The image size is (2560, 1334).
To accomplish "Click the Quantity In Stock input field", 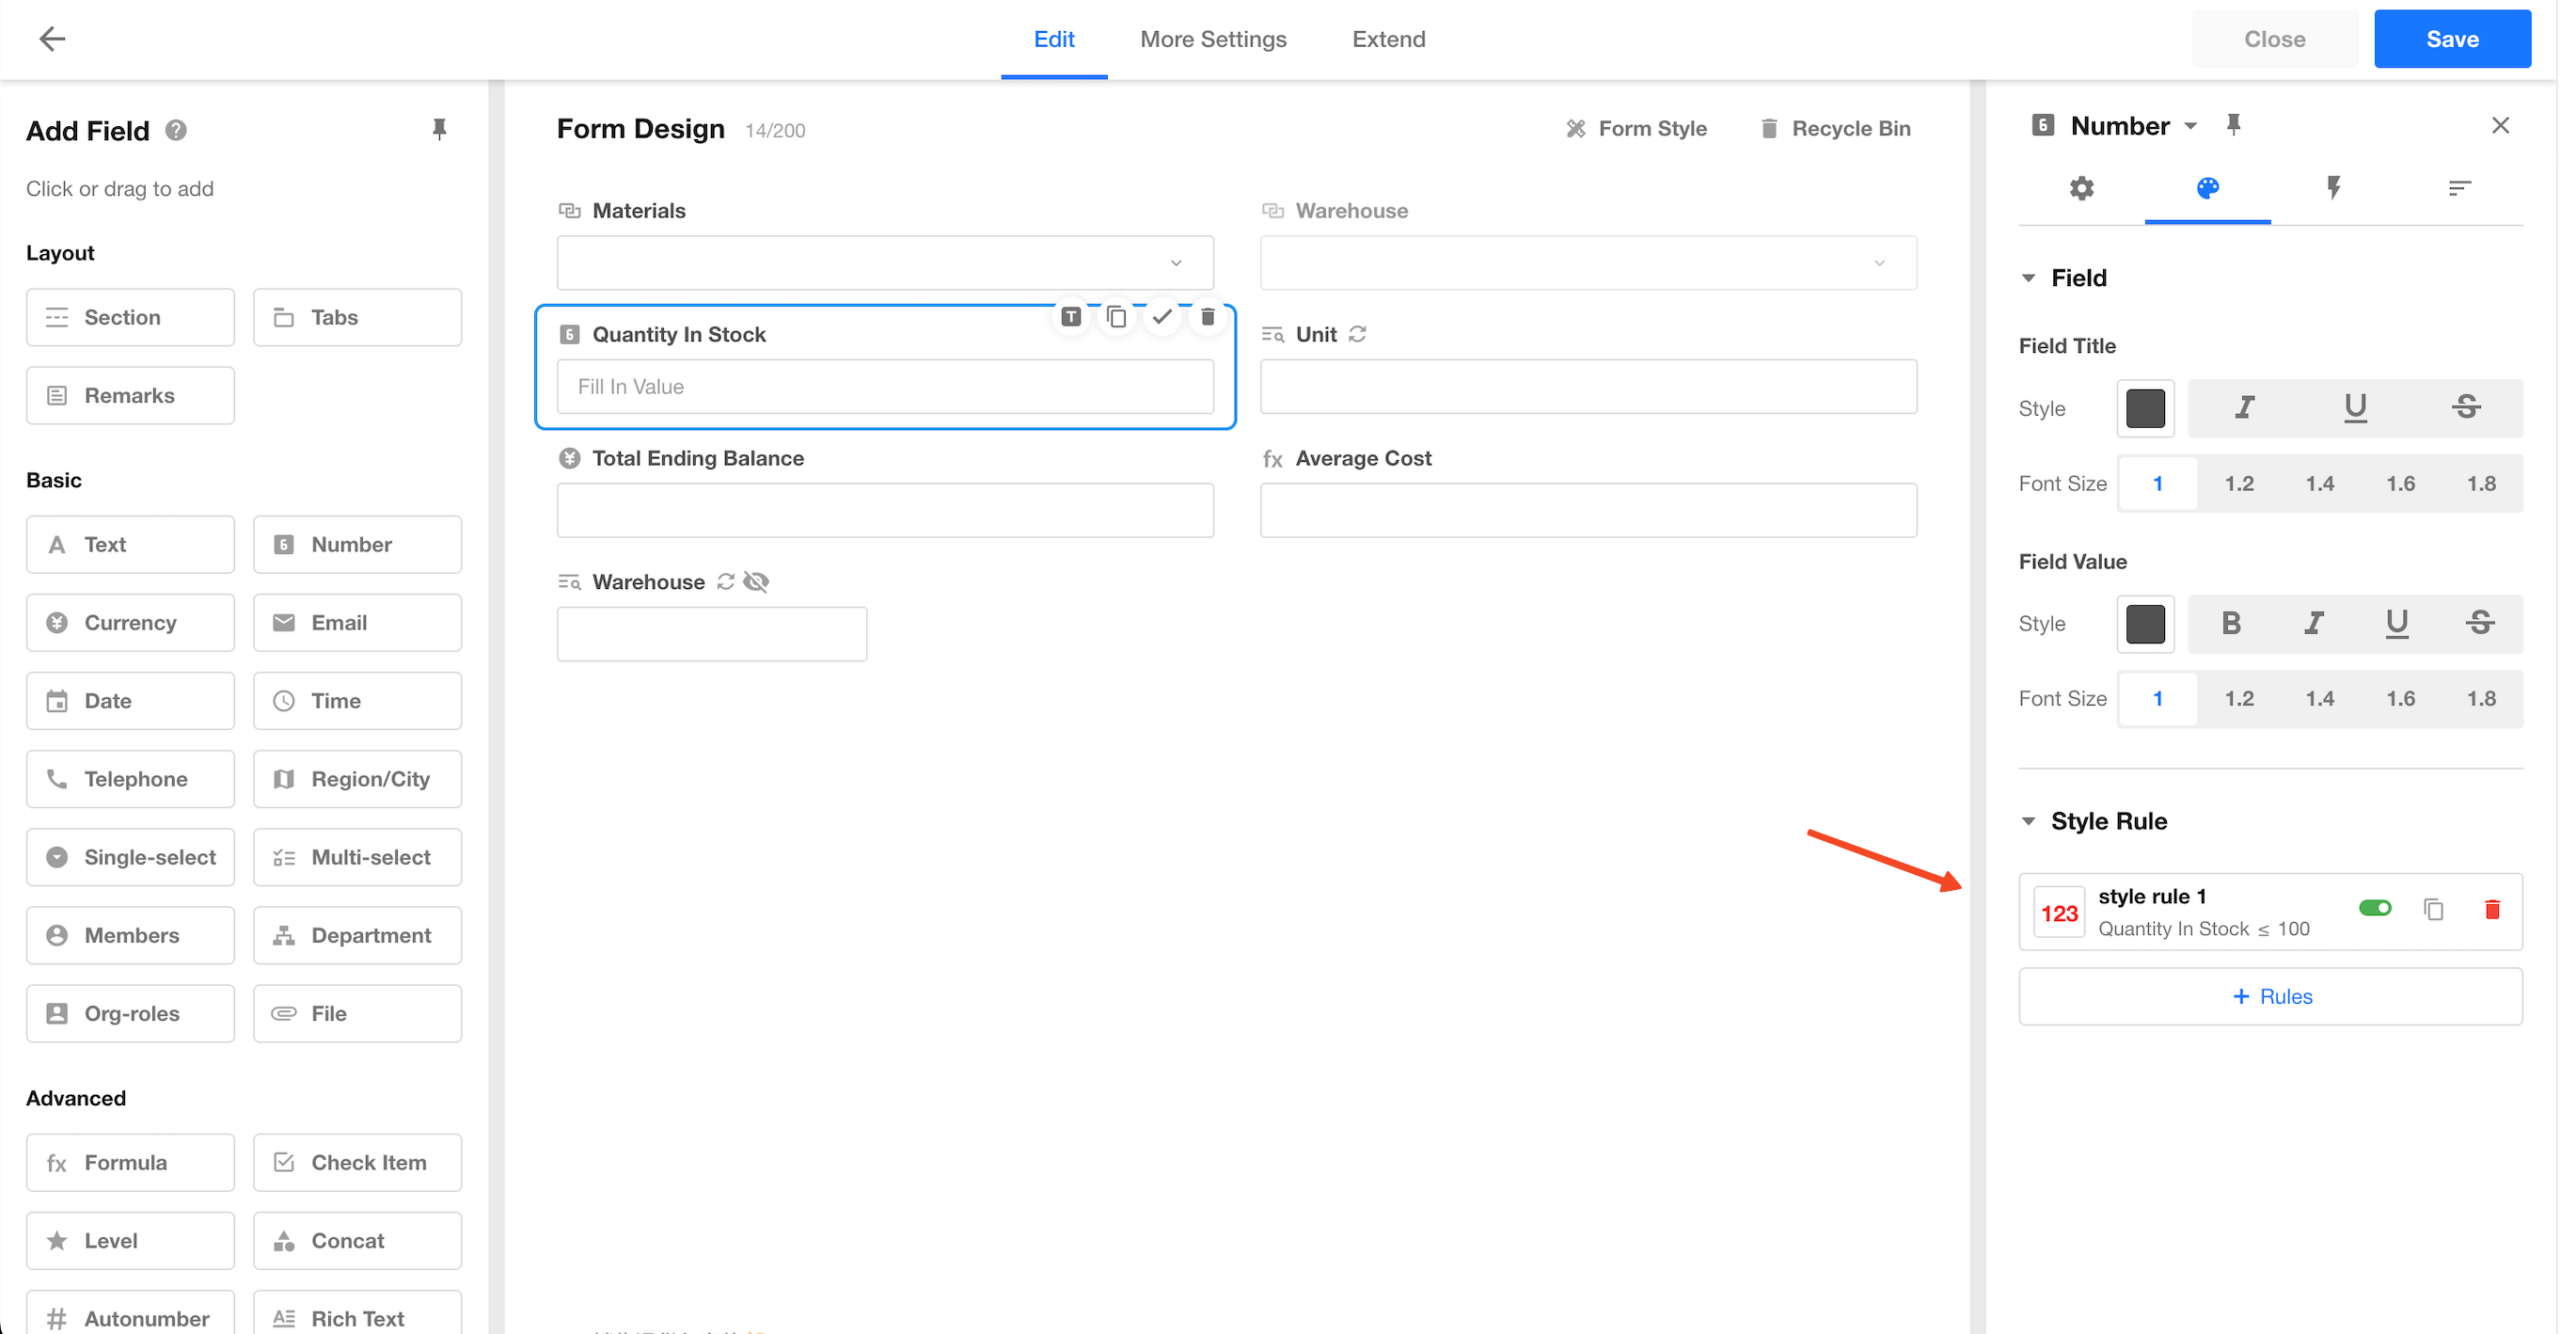I will (x=885, y=386).
